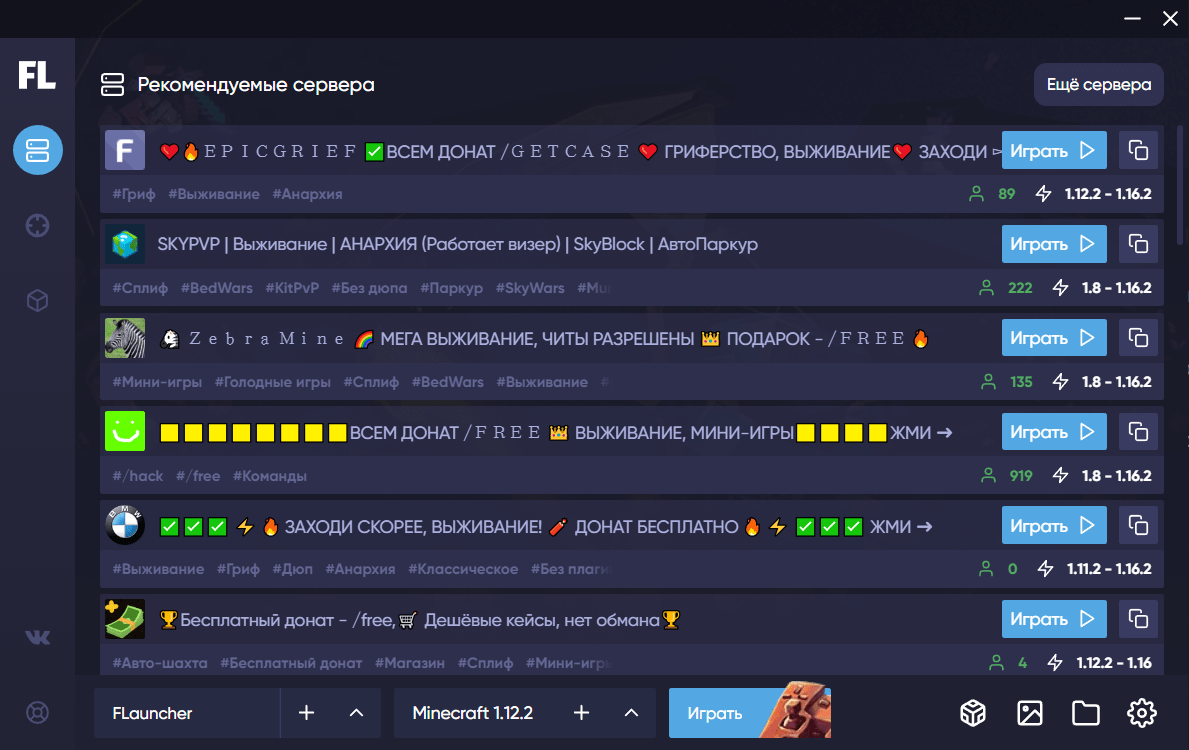Viewport: 1189px width, 750px height.
Task: Click the #Команды tag
Action: pyautogui.click(x=270, y=476)
